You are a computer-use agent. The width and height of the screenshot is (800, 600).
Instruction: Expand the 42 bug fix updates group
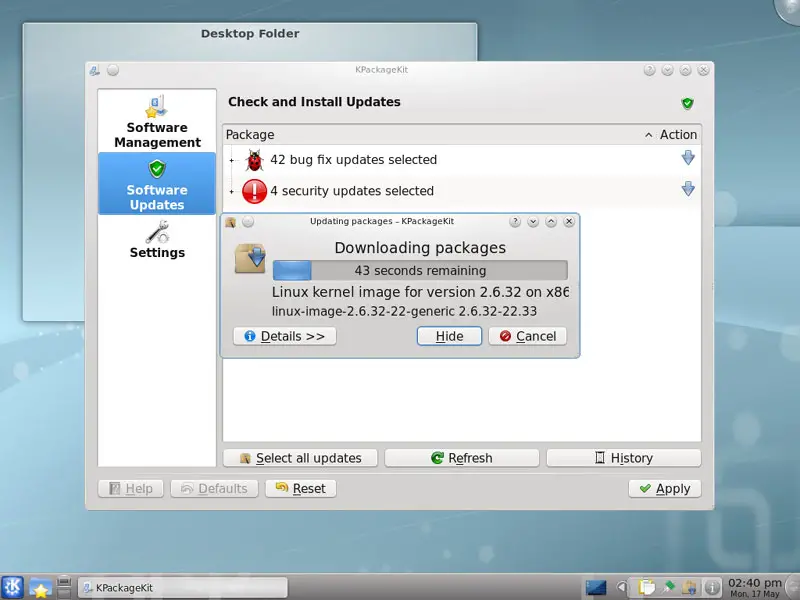pyautogui.click(x=232, y=160)
